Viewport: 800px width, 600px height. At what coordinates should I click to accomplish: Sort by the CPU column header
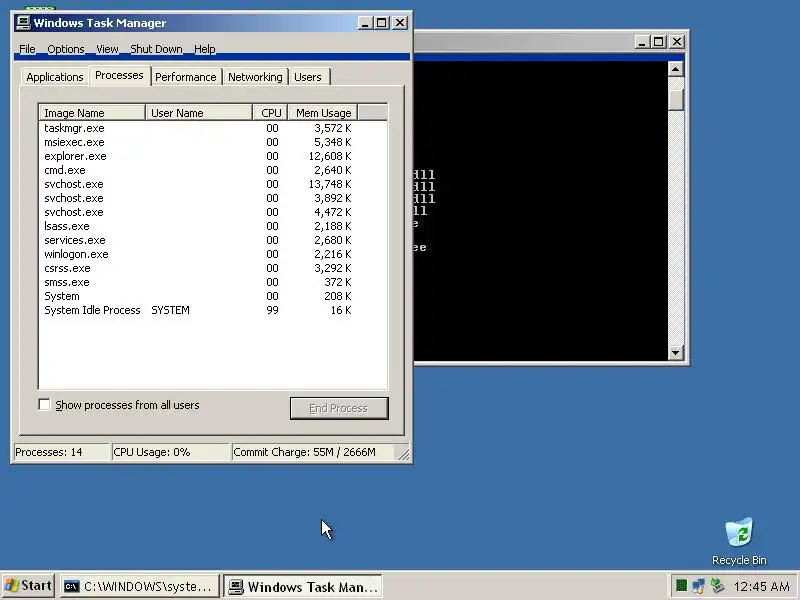(x=270, y=113)
